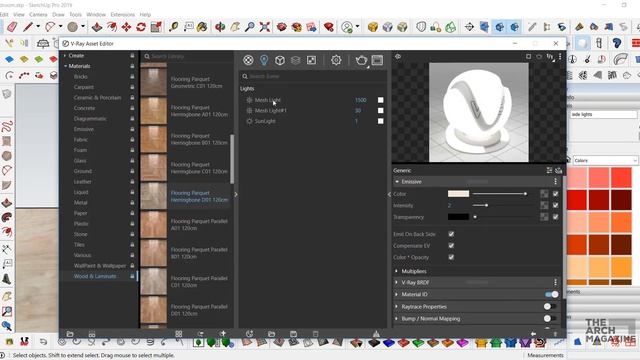Open material preview options menu
This screenshot has height=360, width=640.
point(560,57)
